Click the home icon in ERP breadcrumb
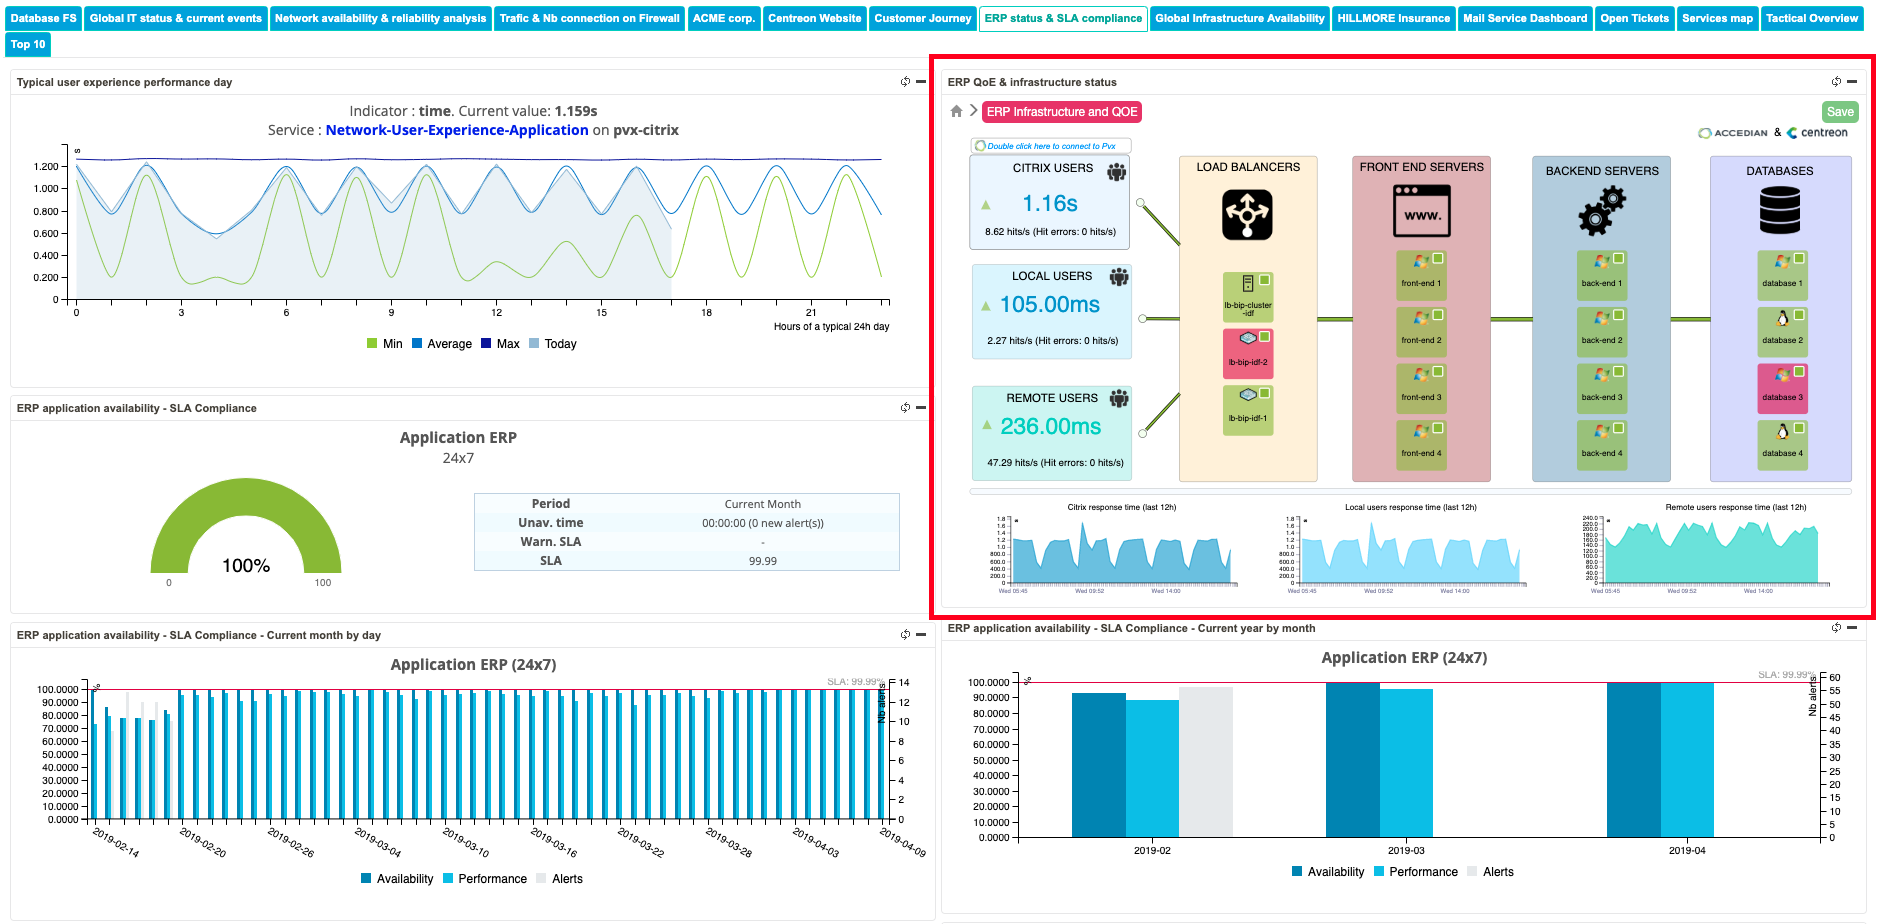The image size is (1884, 924). click(956, 112)
